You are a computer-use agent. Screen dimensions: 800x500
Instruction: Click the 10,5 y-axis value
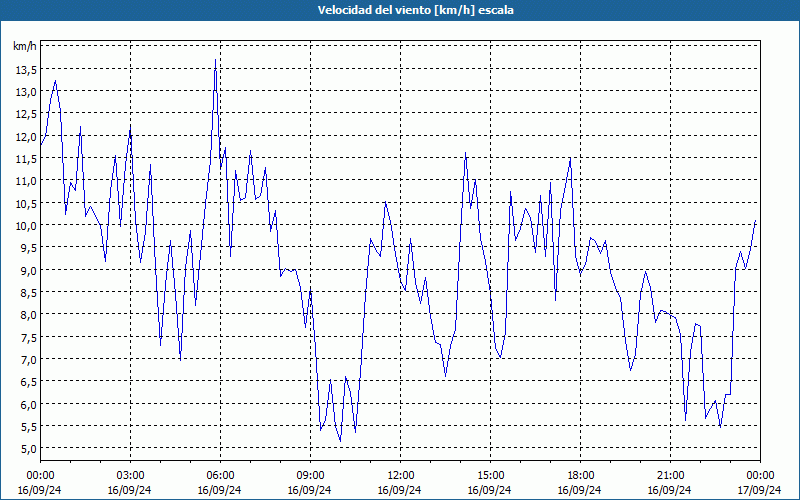(26, 204)
